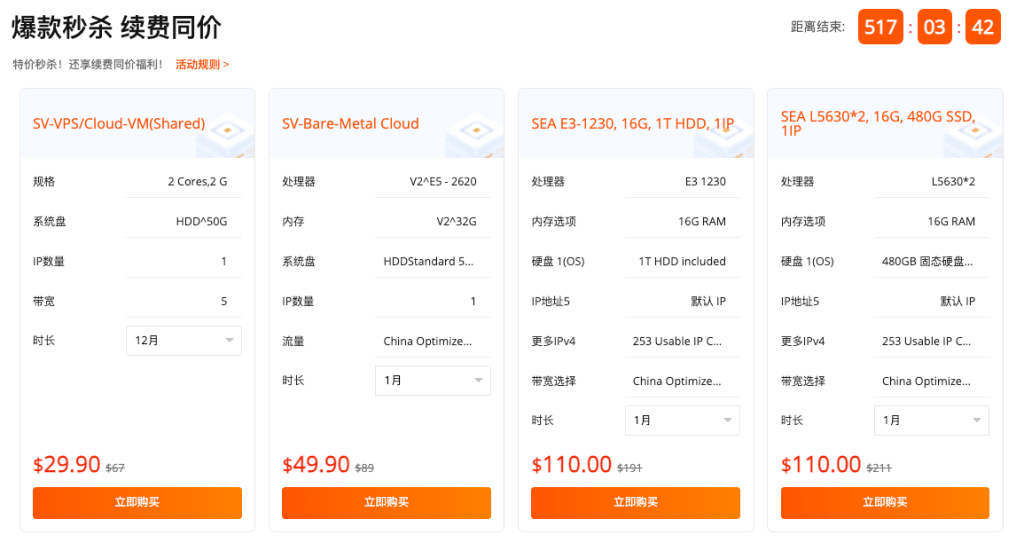This screenshot has height=543, width=1024.
Task: Click 立即购买 for the SEA E3-1230 server
Action: (635, 502)
